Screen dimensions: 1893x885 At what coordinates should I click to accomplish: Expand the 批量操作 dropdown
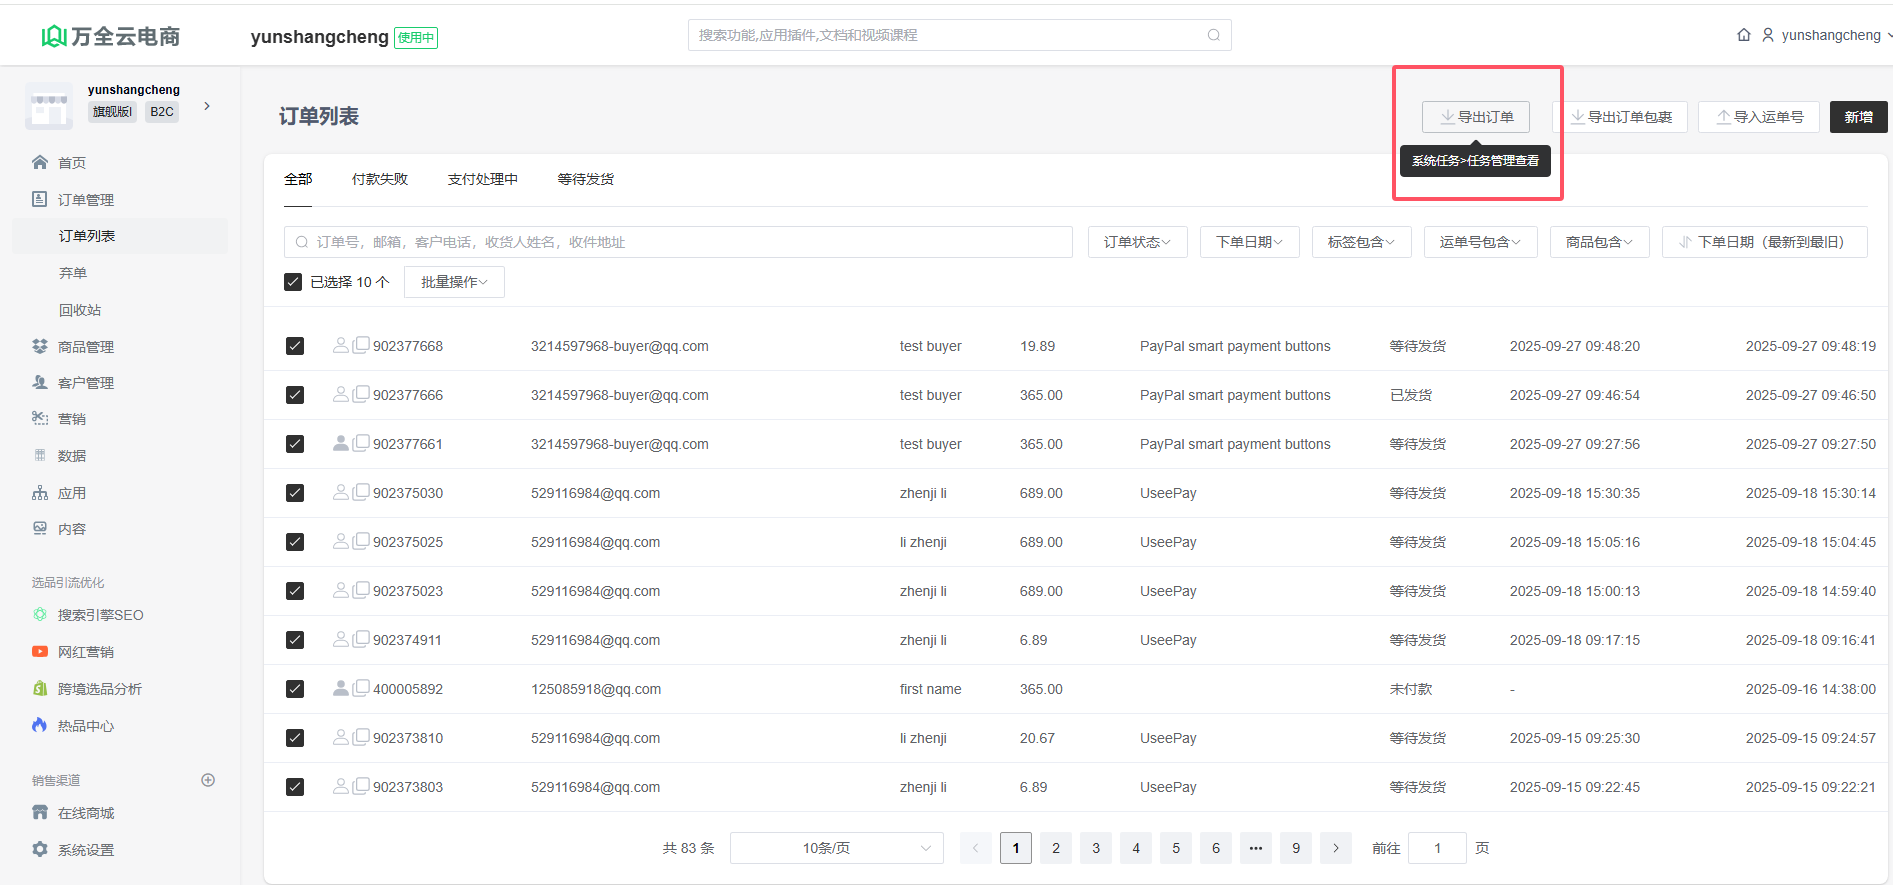454,282
